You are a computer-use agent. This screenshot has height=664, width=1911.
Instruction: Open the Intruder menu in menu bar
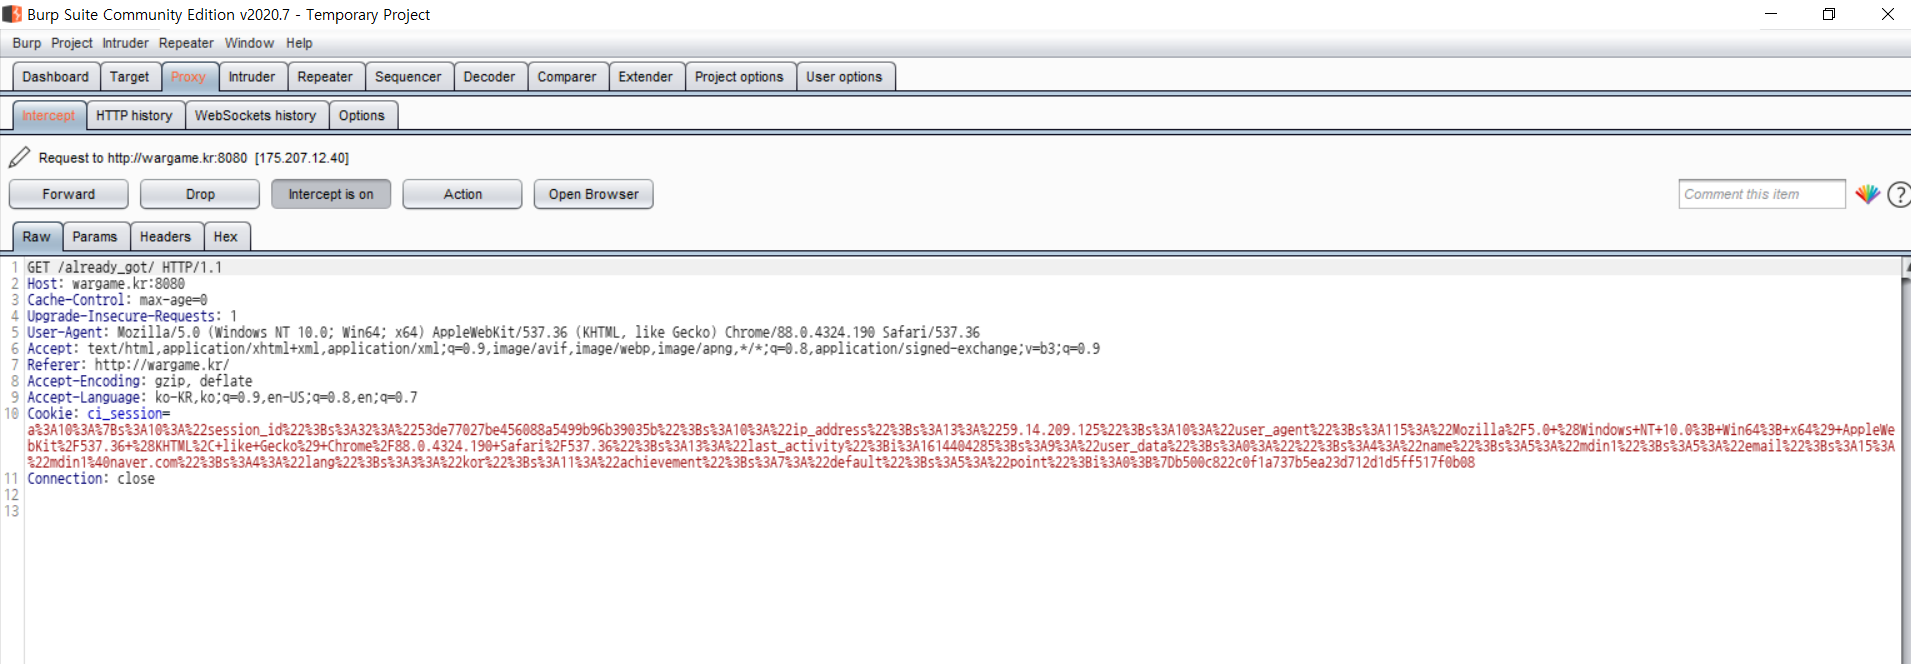[x=125, y=43]
